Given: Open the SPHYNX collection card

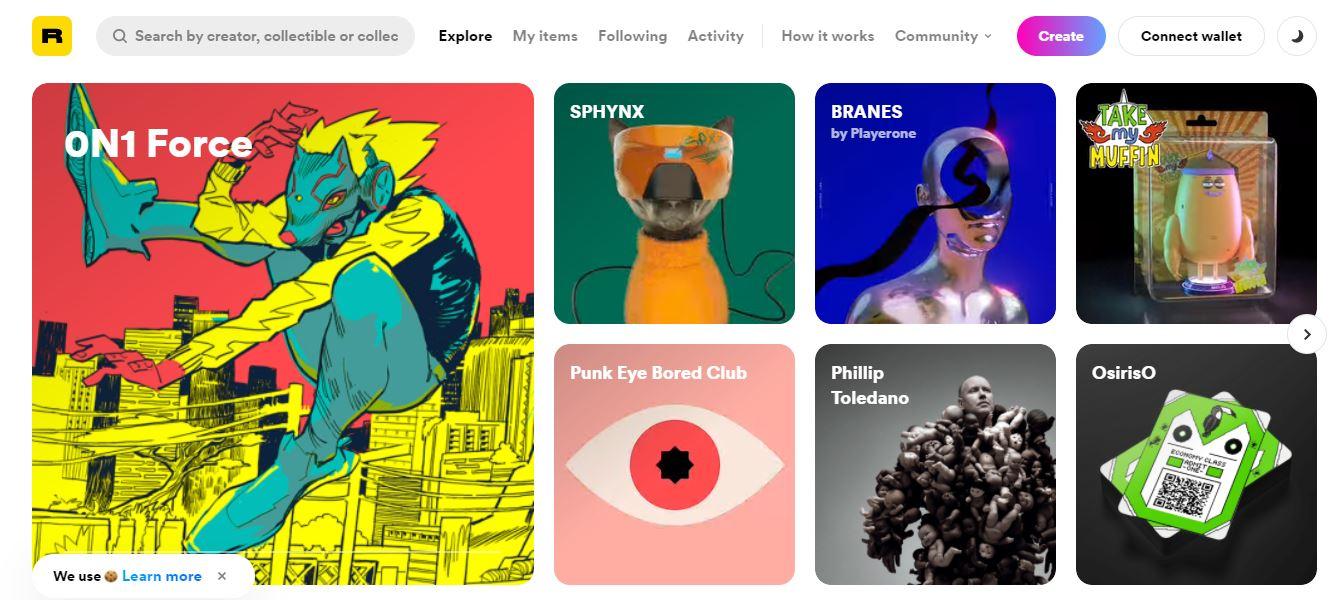Looking at the screenshot, I should pos(674,203).
